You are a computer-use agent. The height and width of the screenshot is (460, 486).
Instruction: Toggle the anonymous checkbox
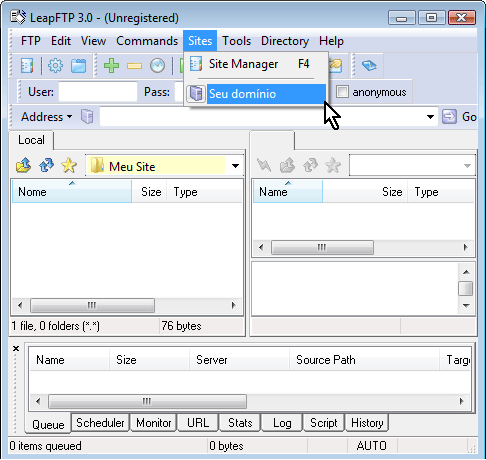pos(342,92)
